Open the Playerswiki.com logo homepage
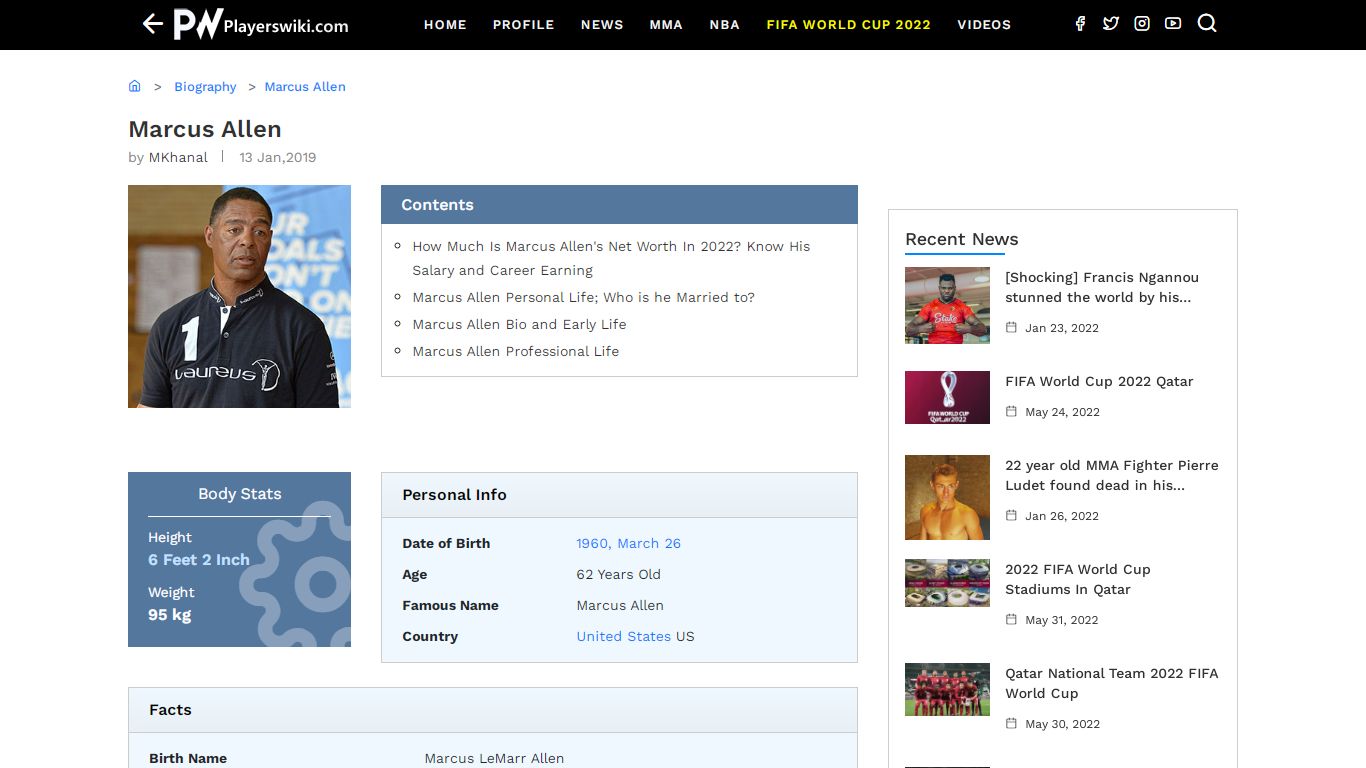The width and height of the screenshot is (1366, 768). click(261, 24)
